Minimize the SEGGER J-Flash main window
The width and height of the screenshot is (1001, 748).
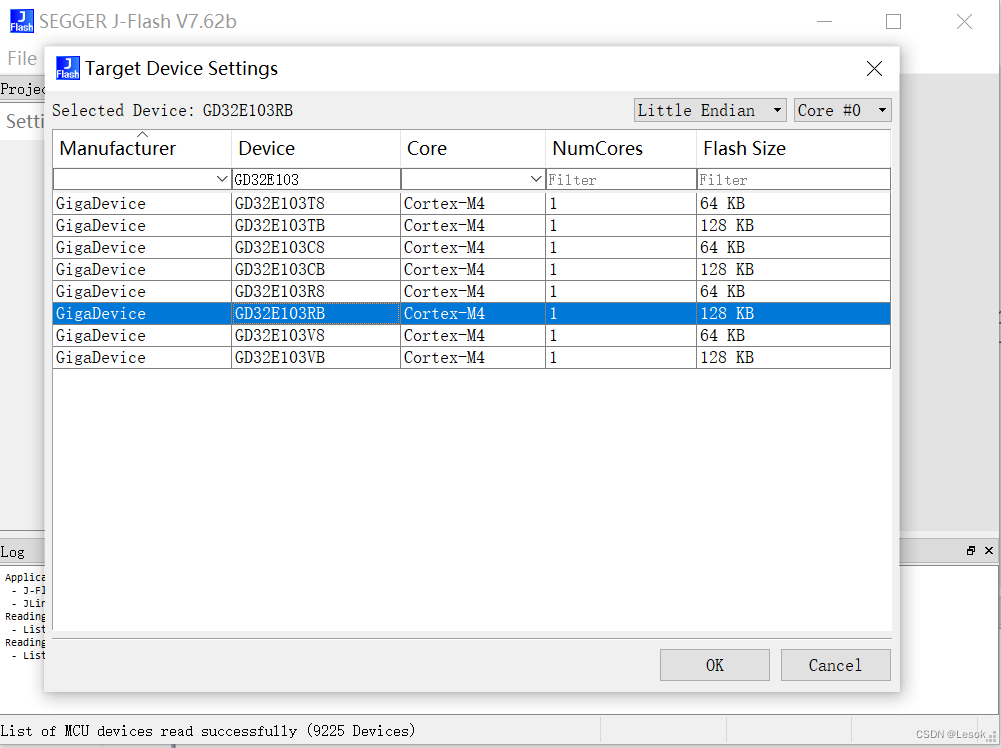point(825,22)
